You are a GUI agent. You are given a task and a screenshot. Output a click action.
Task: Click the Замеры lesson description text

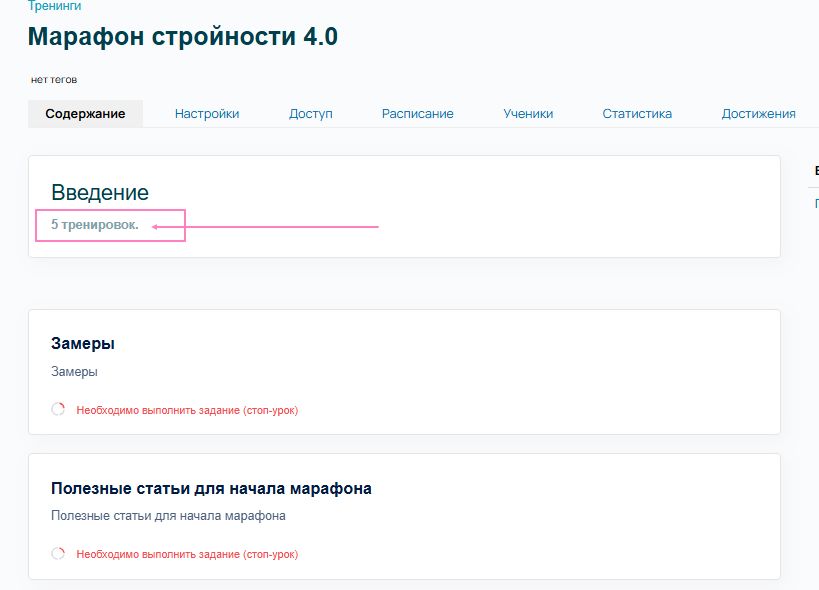point(74,371)
